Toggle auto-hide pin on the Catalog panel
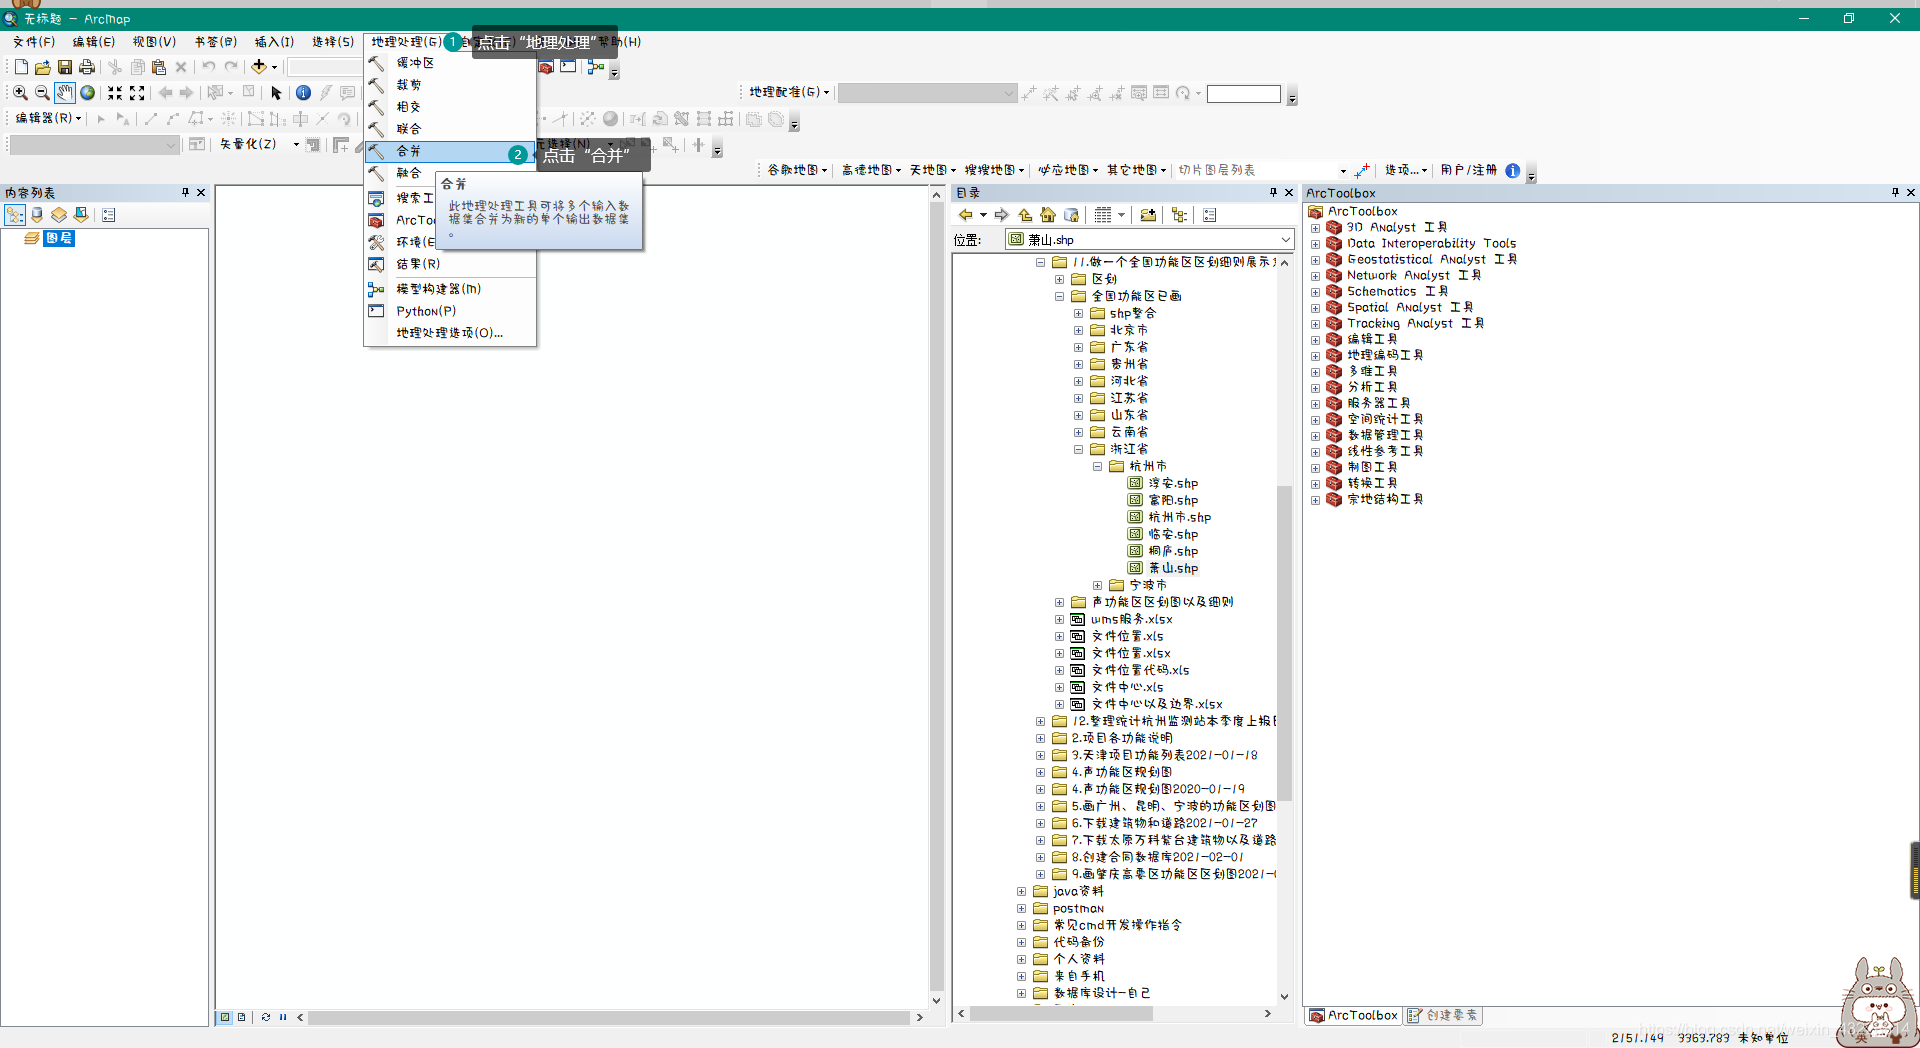Screen dimensions: 1920x1048 1273,193
